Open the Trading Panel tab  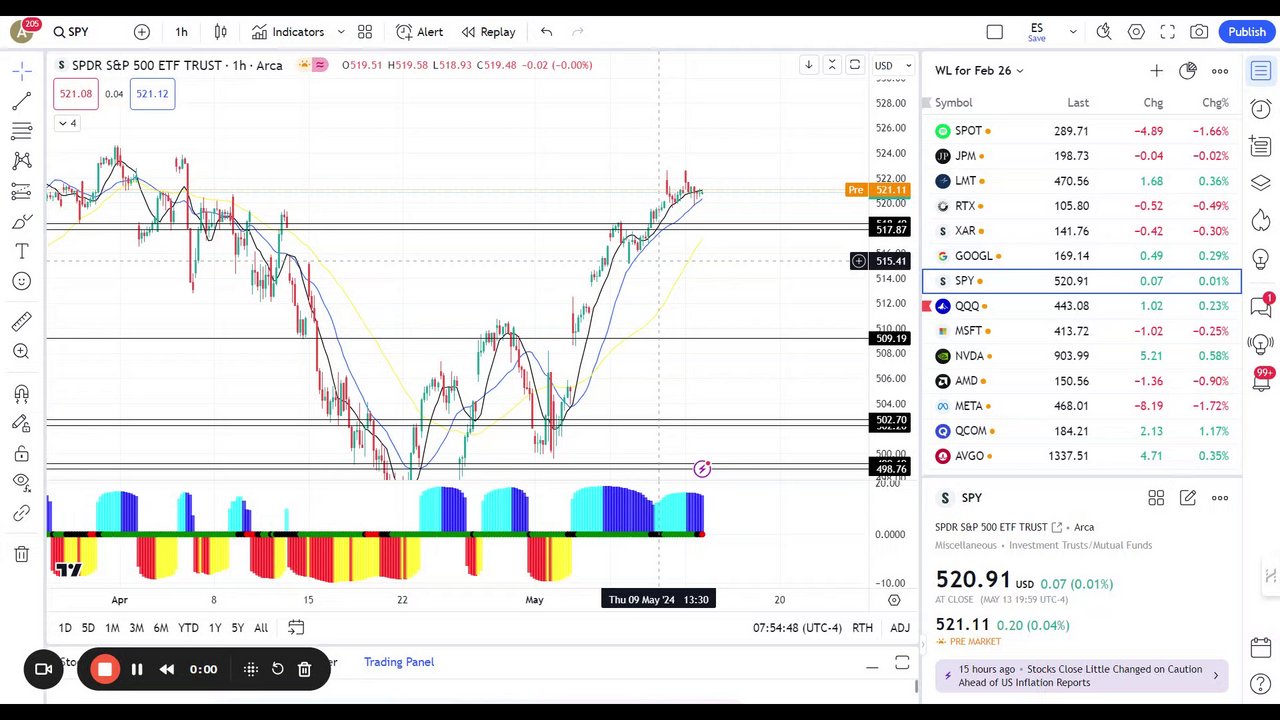(x=399, y=662)
